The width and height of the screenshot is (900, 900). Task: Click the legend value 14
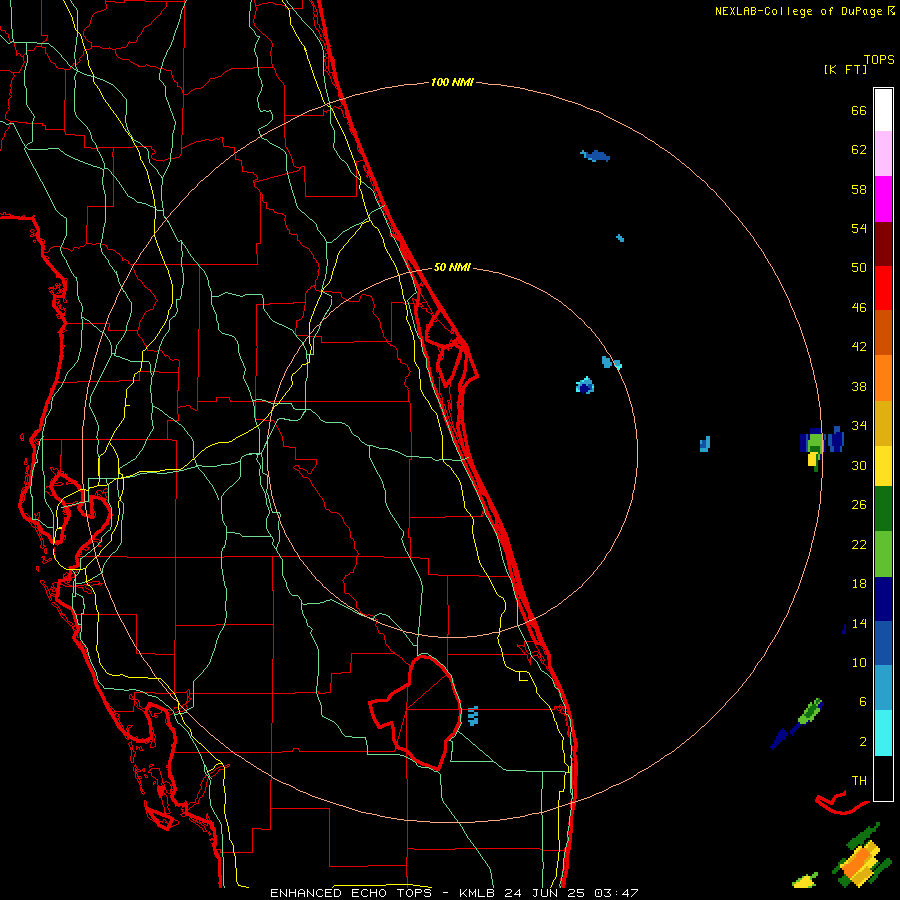(x=859, y=623)
